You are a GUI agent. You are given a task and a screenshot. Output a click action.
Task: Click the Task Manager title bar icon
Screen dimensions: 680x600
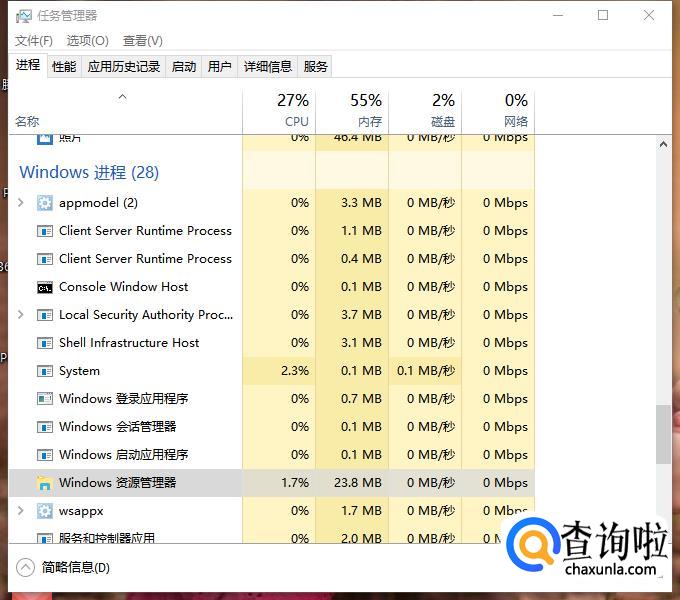click(23, 16)
